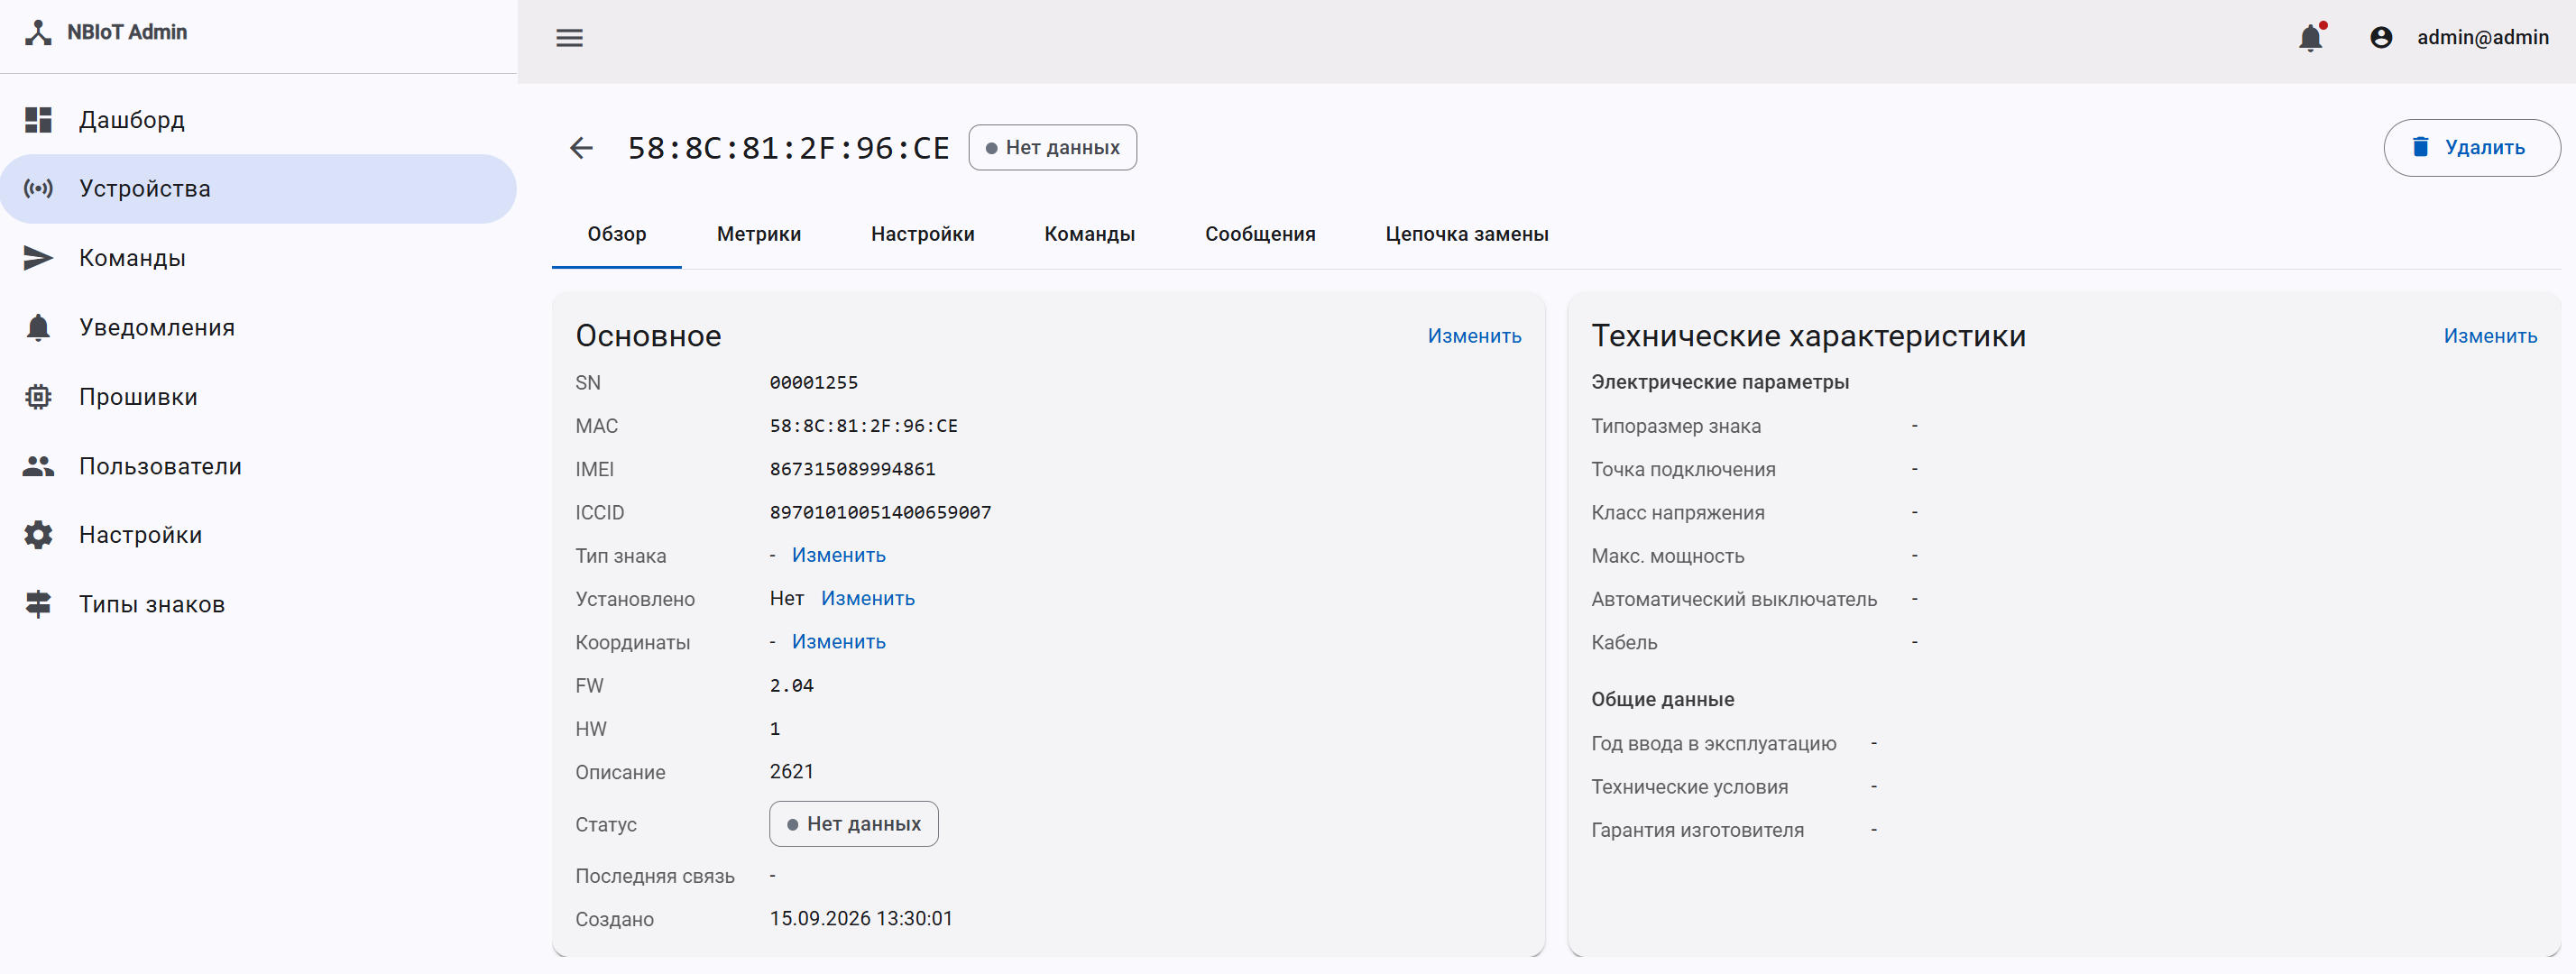The width and height of the screenshot is (2576, 974).
Task: Click the MAC value in Основное card
Action: [x=863, y=426]
